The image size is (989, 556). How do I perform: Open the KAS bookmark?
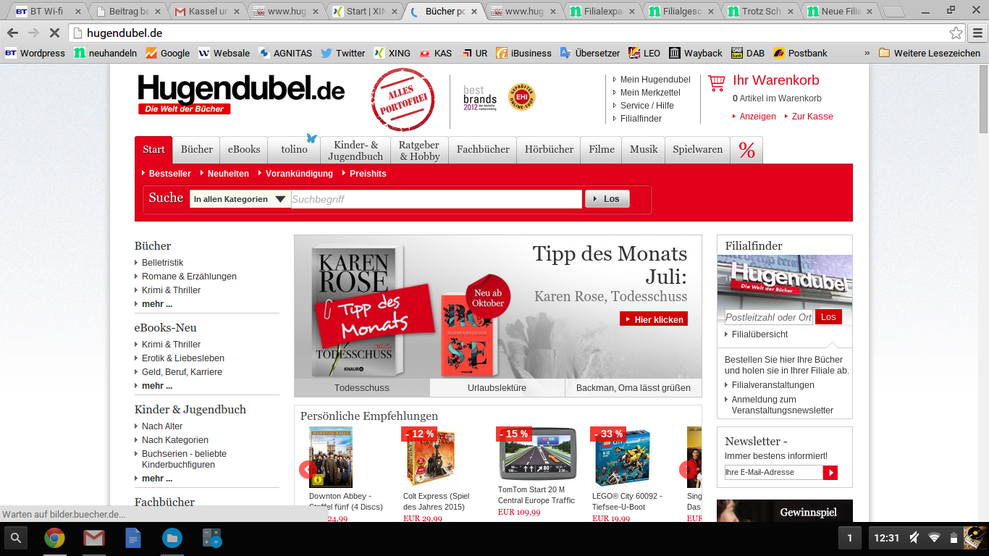[436, 53]
